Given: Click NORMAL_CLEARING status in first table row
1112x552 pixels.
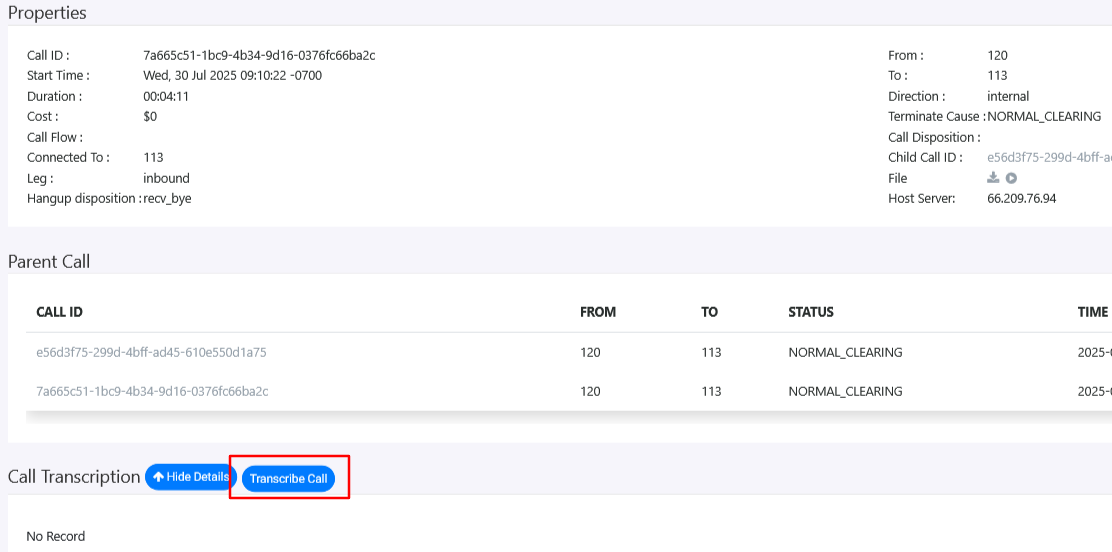Looking at the screenshot, I should (845, 352).
